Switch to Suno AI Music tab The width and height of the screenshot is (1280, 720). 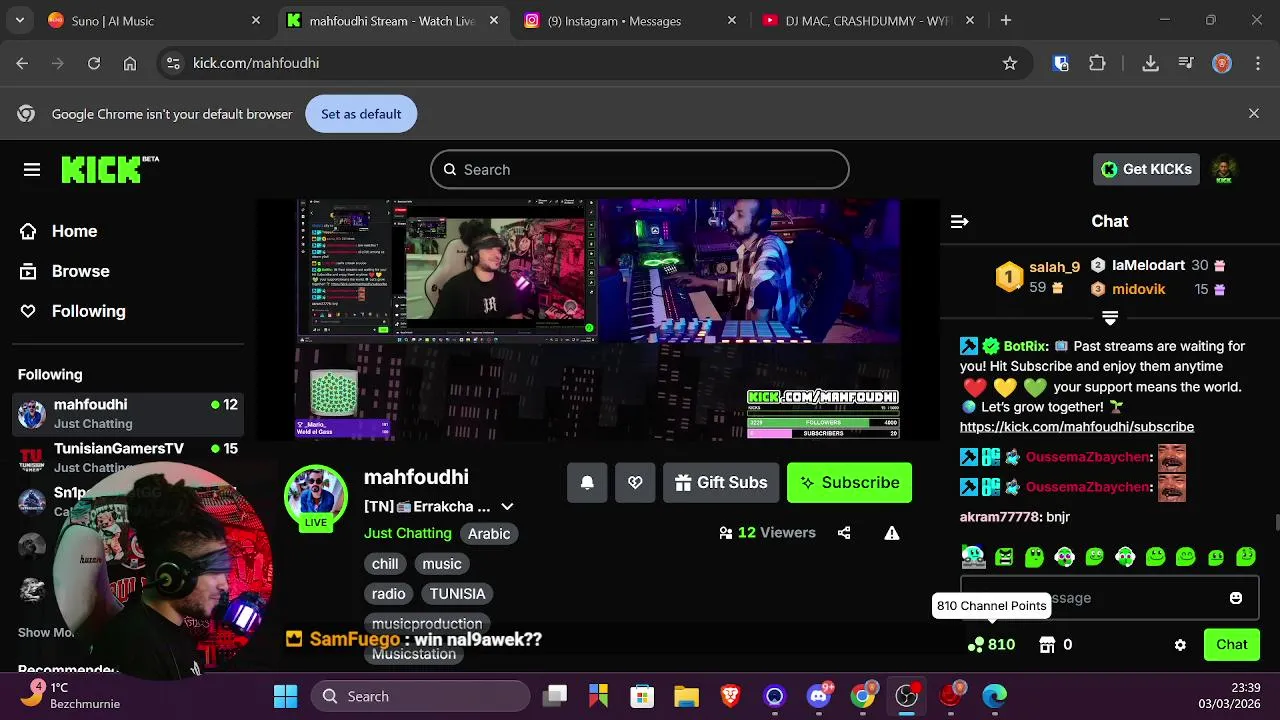(x=154, y=21)
